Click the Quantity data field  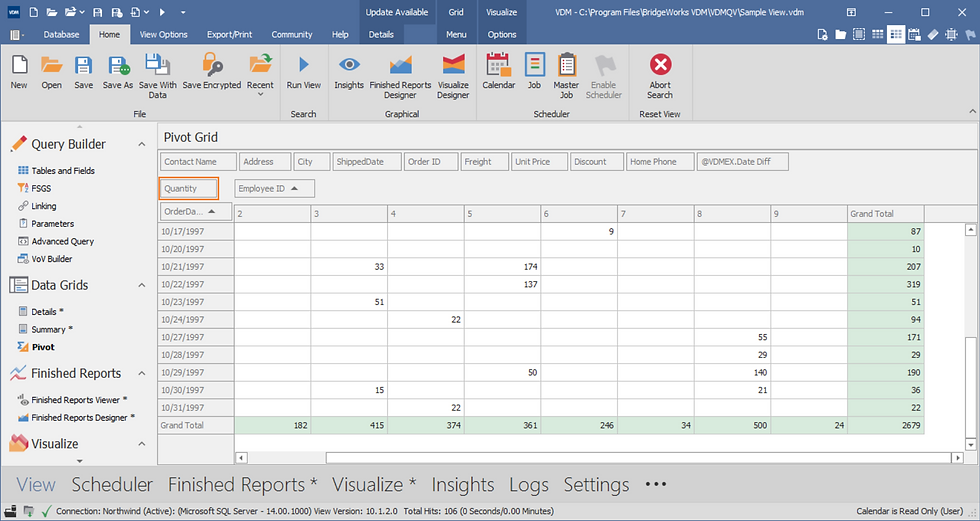189,189
